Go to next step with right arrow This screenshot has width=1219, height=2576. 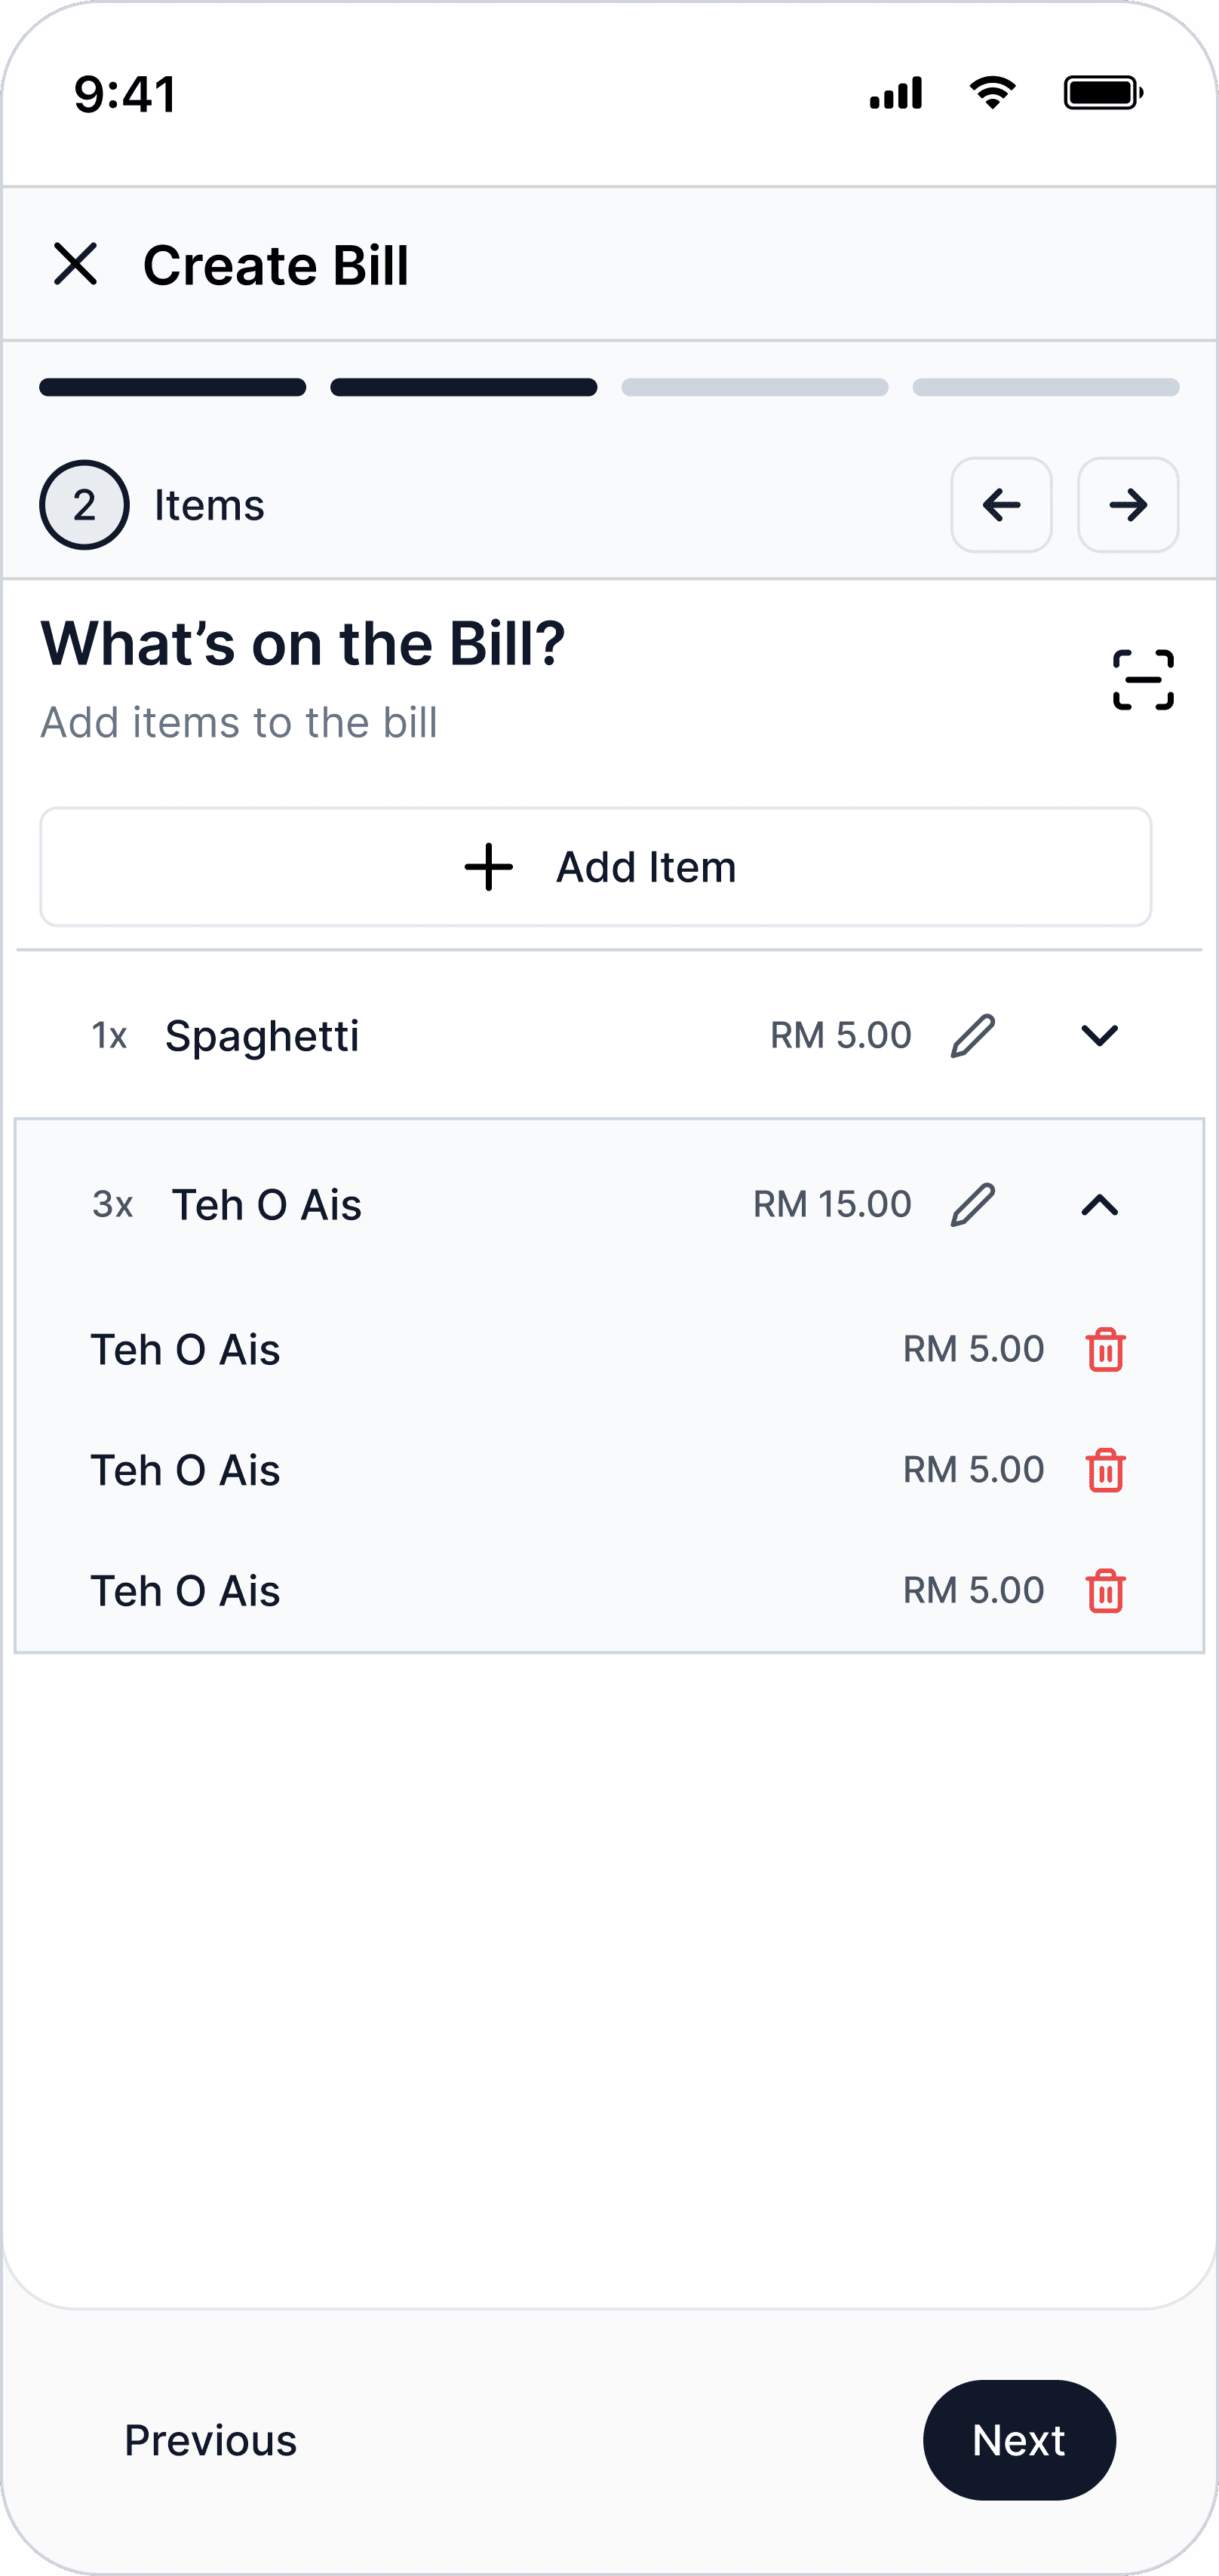click(x=1127, y=505)
